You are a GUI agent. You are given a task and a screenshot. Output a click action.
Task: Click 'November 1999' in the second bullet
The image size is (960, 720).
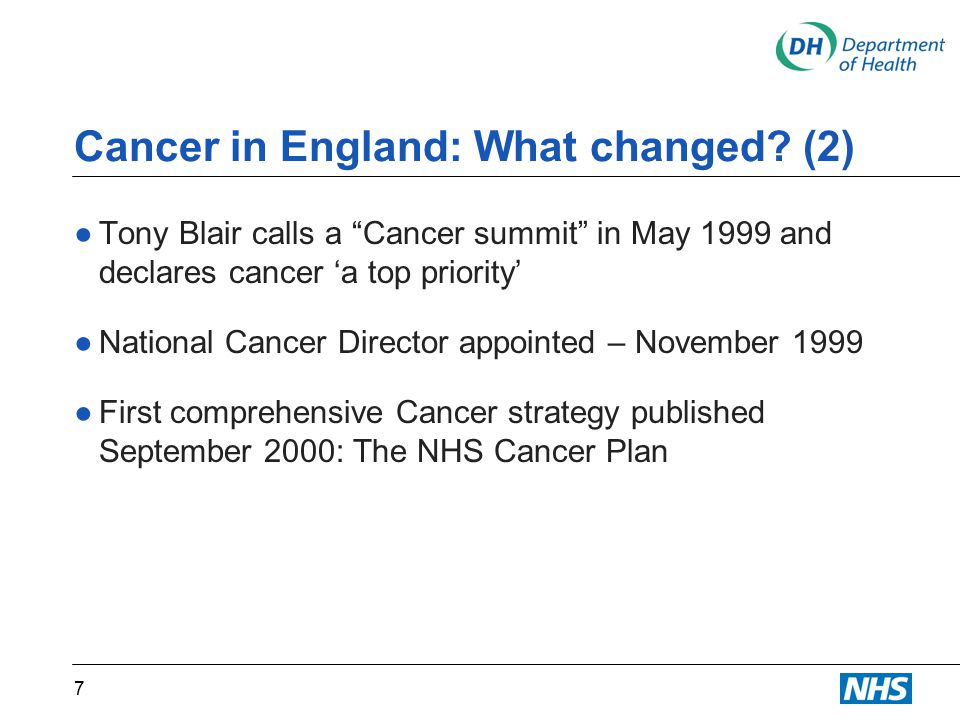pos(749,342)
